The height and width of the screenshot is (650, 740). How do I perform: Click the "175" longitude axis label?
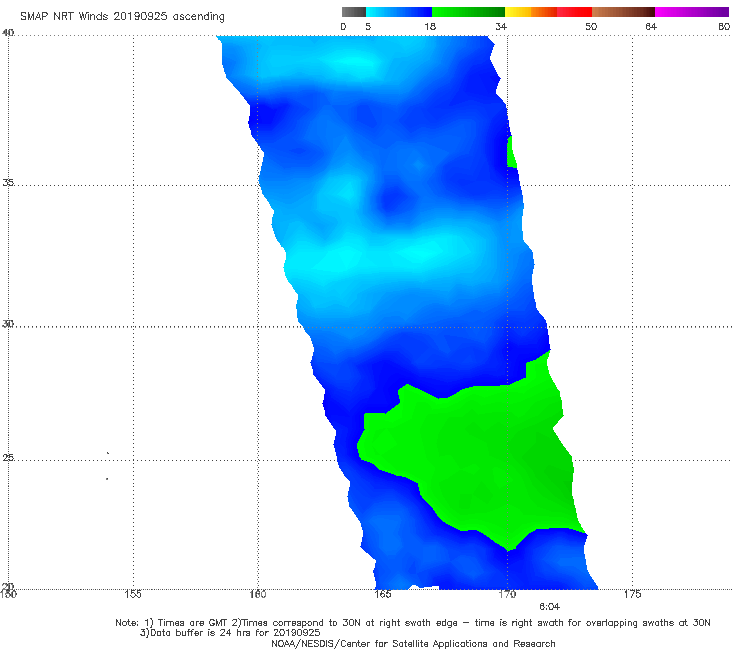[x=632, y=594]
